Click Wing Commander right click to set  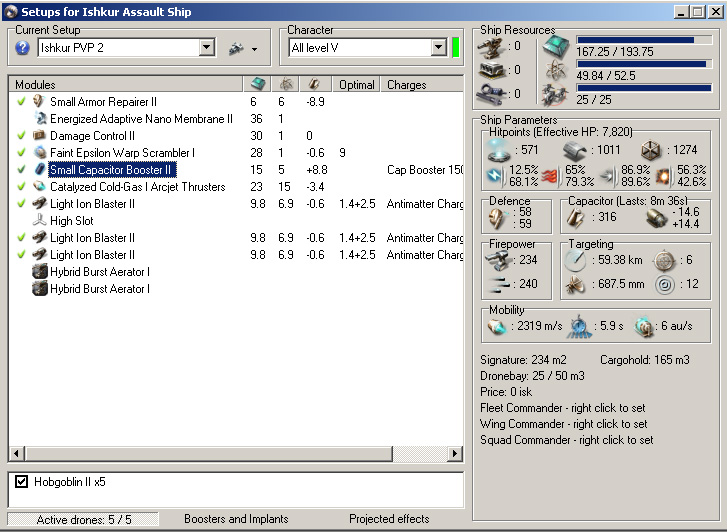tap(563, 424)
